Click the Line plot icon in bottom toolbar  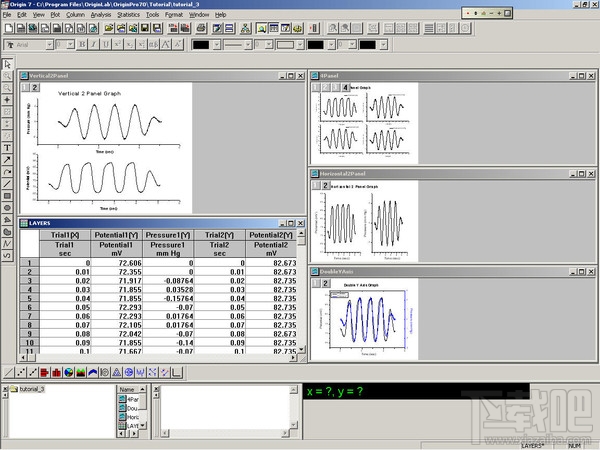pos(8,372)
